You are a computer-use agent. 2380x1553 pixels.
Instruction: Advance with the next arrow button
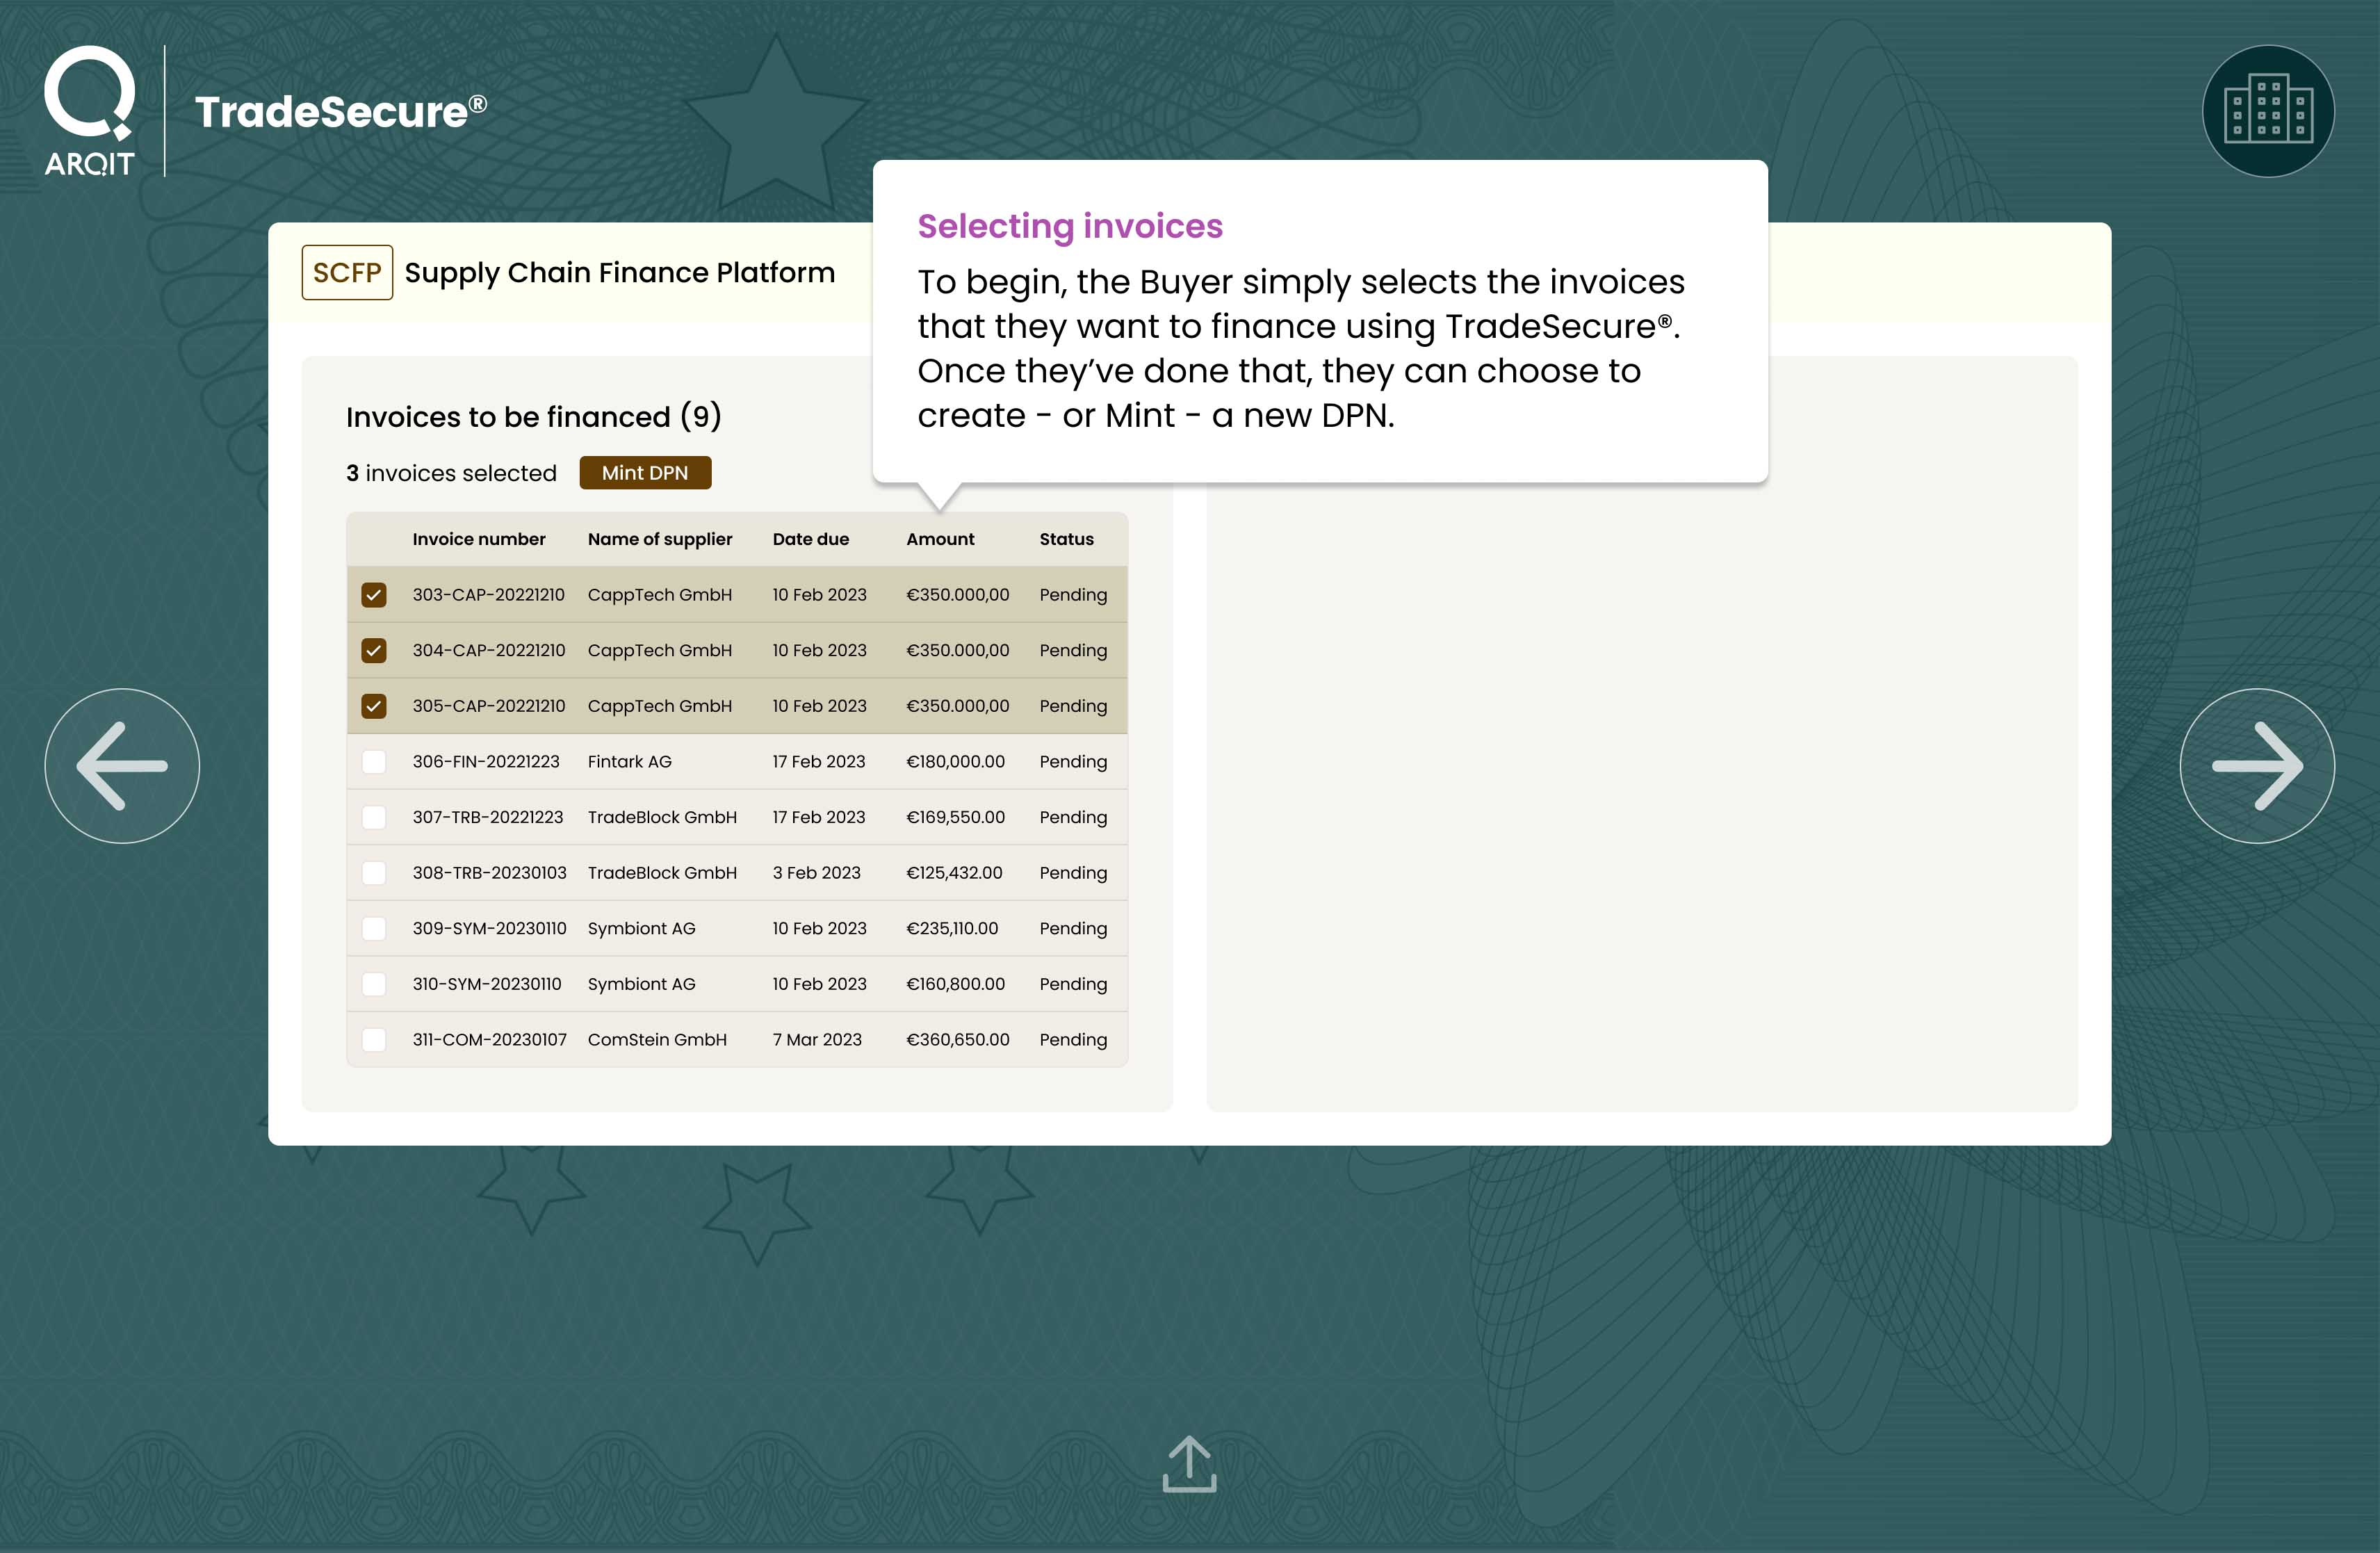tap(2257, 766)
